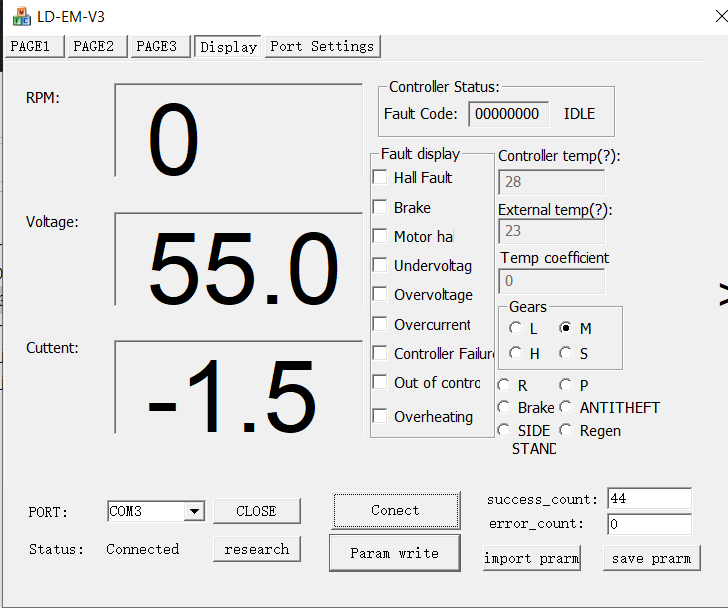Screen dimensions: 728x608
Task: Click the LD-EM-V3 app icon in title bar
Action: click(21, 16)
